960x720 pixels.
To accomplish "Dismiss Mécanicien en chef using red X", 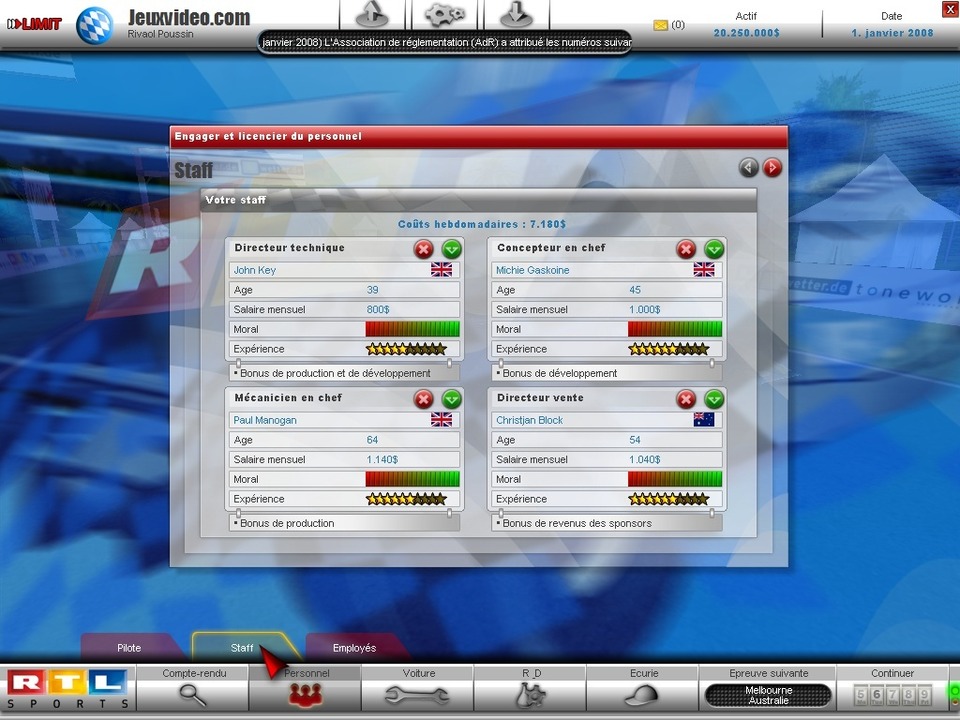I will (424, 399).
